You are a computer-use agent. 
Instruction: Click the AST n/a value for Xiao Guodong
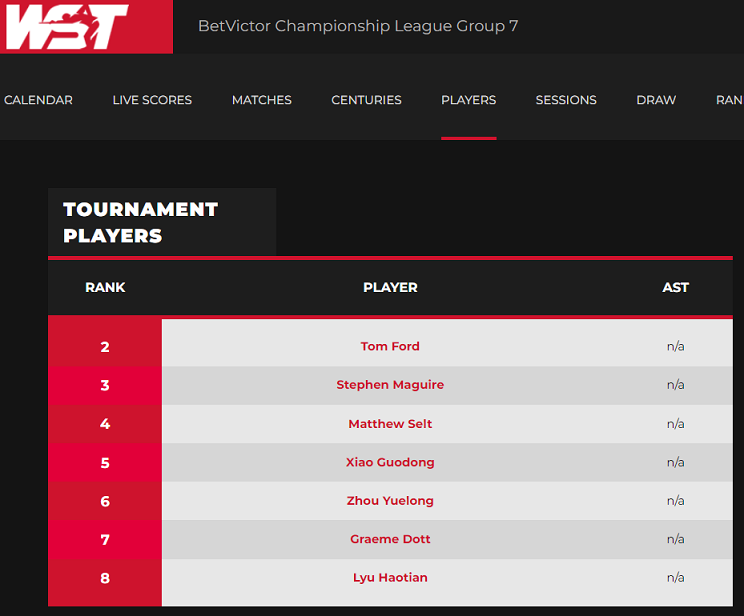point(676,462)
